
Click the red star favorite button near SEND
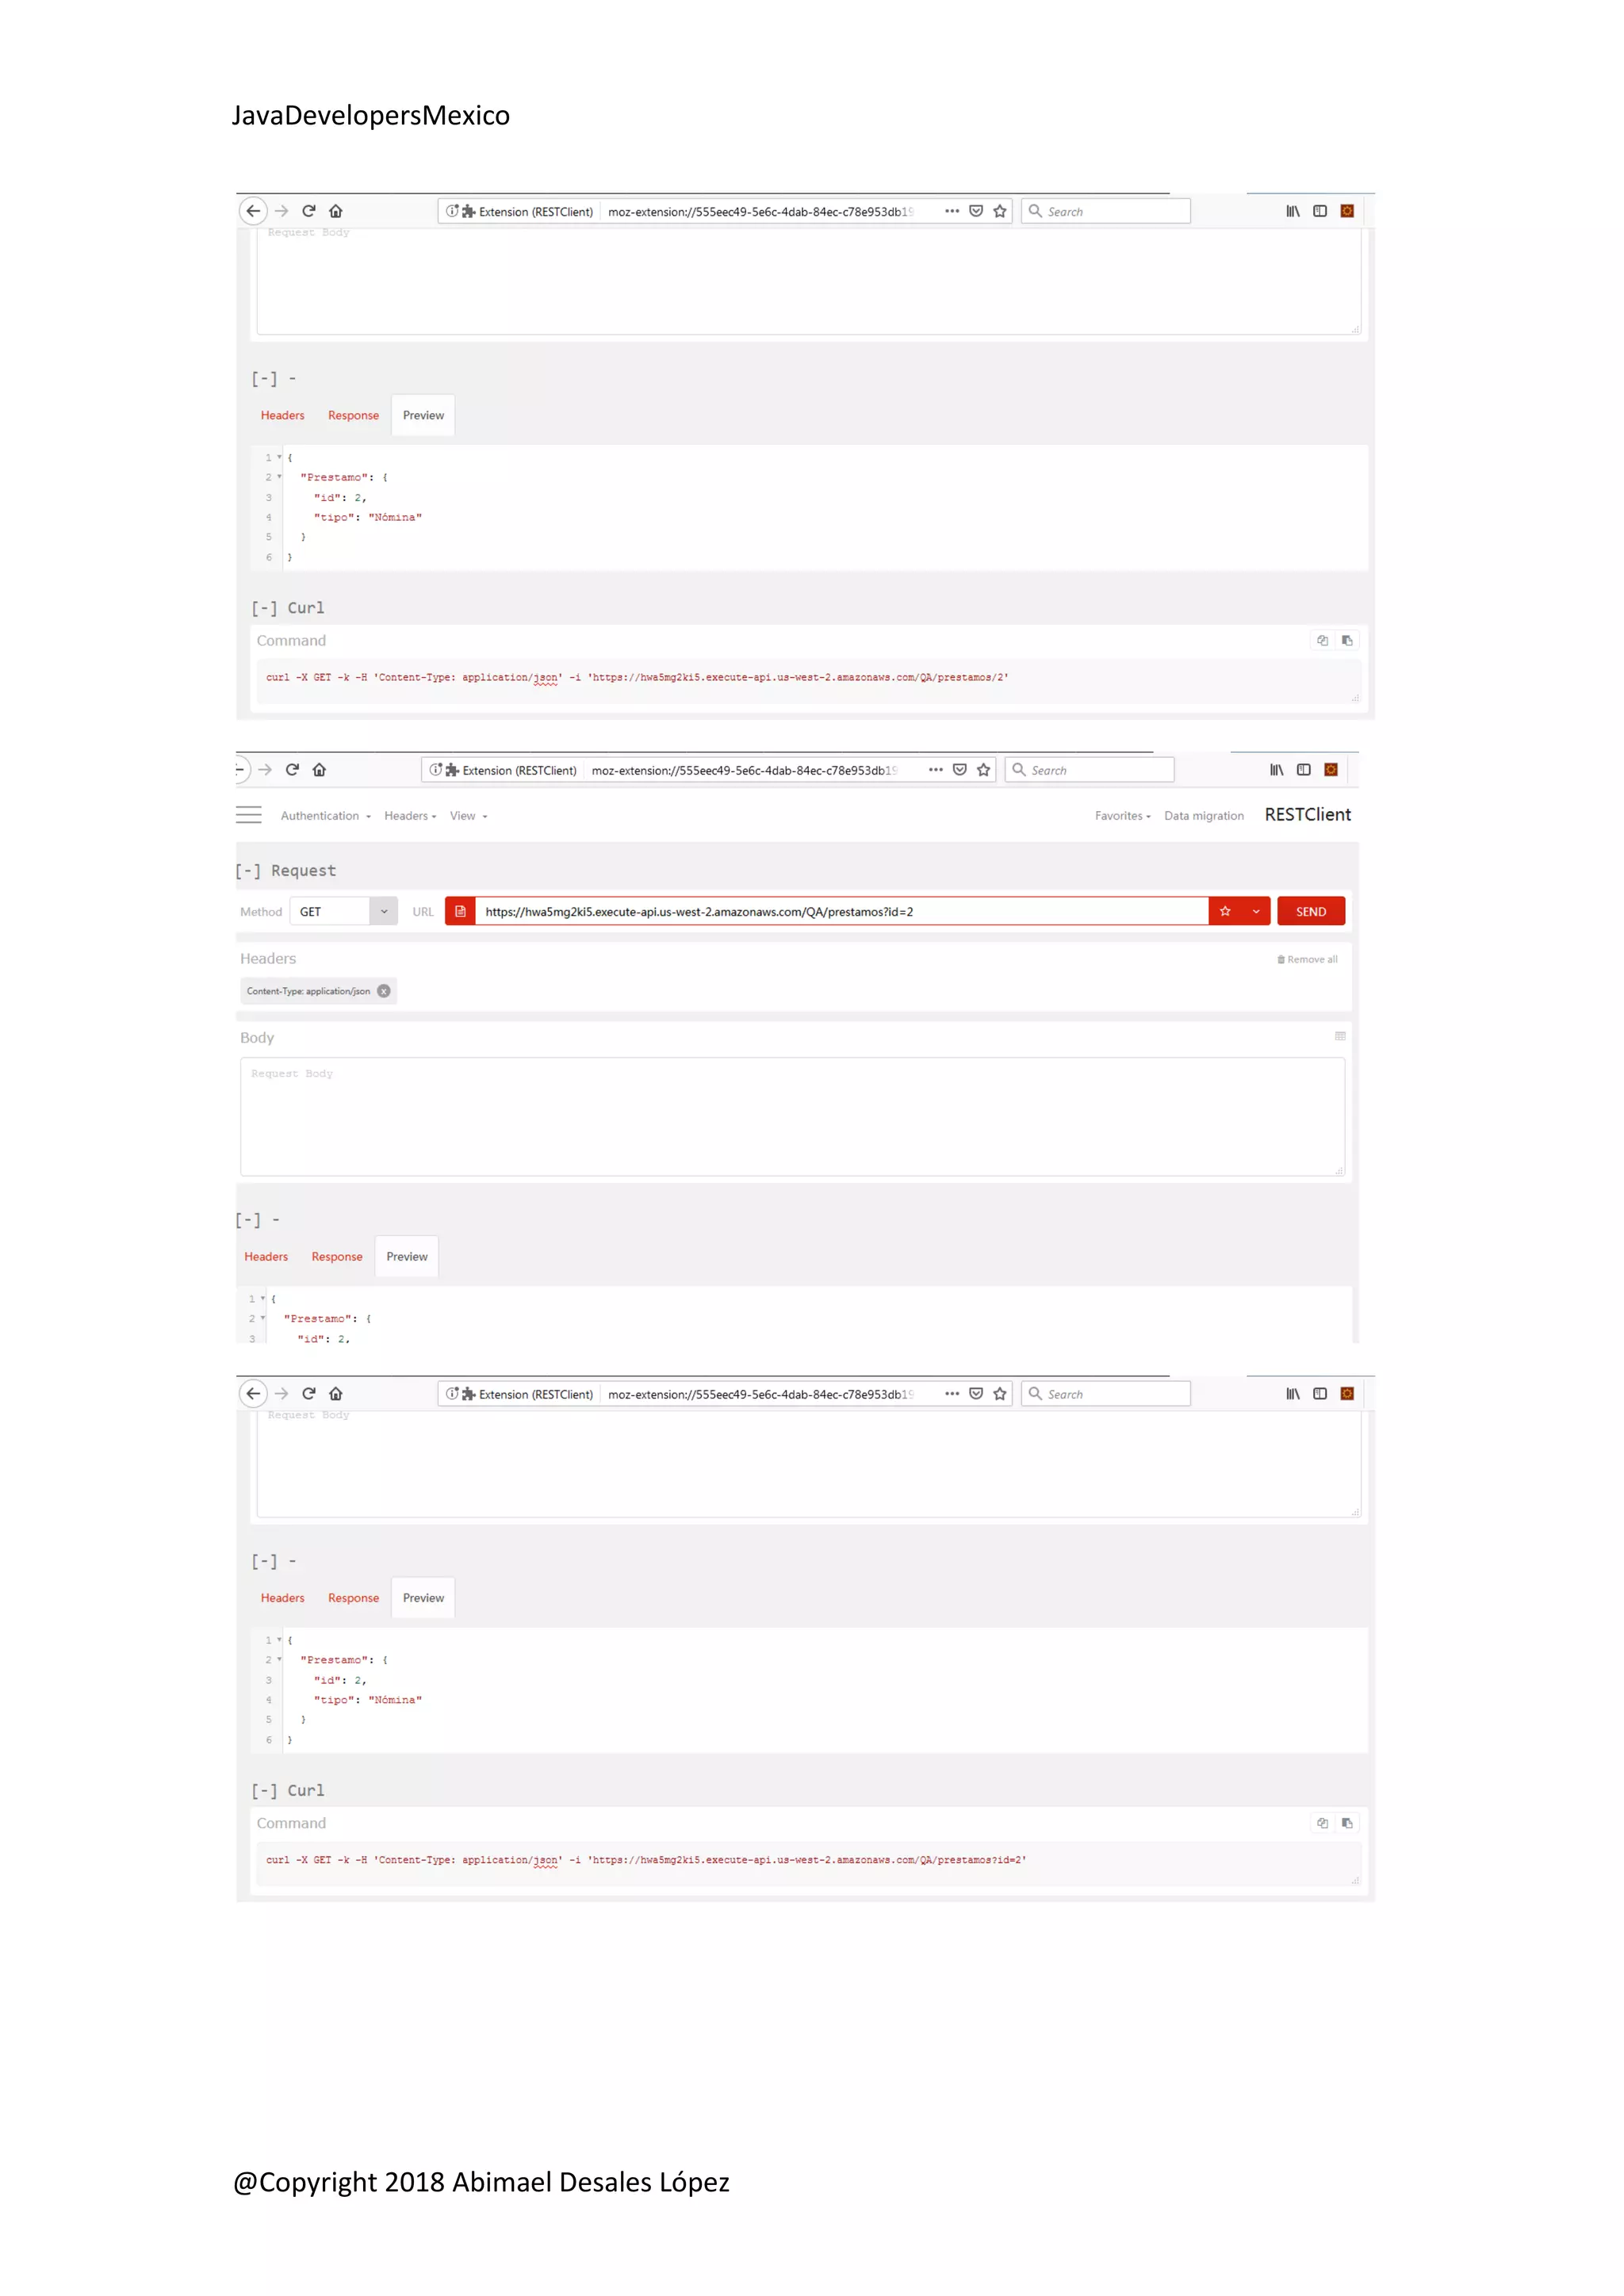pyautogui.click(x=1225, y=911)
